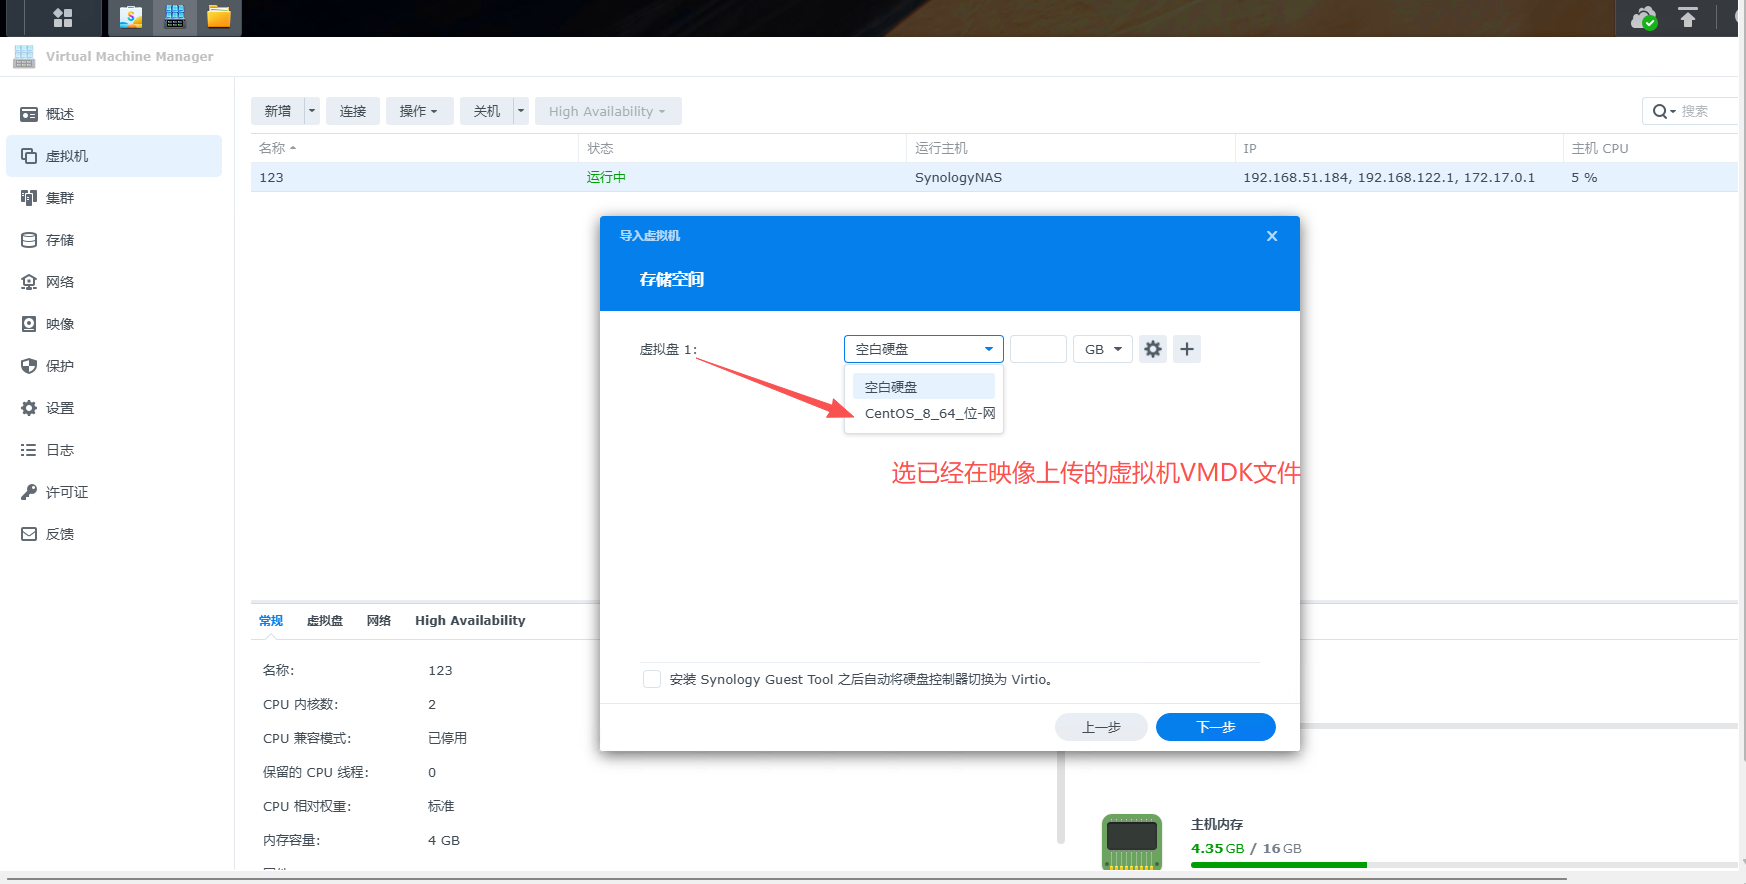The width and height of the screenshot is (1746, 884).
Task: Open the 网络 network section
Action: click(114, 282)
